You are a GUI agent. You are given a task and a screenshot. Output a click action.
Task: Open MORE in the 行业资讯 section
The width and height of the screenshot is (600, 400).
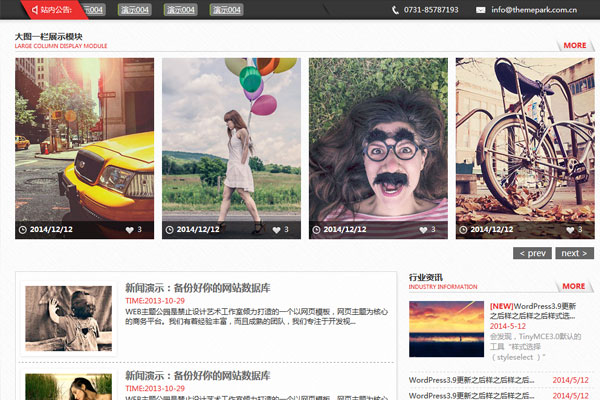(574, 286)
